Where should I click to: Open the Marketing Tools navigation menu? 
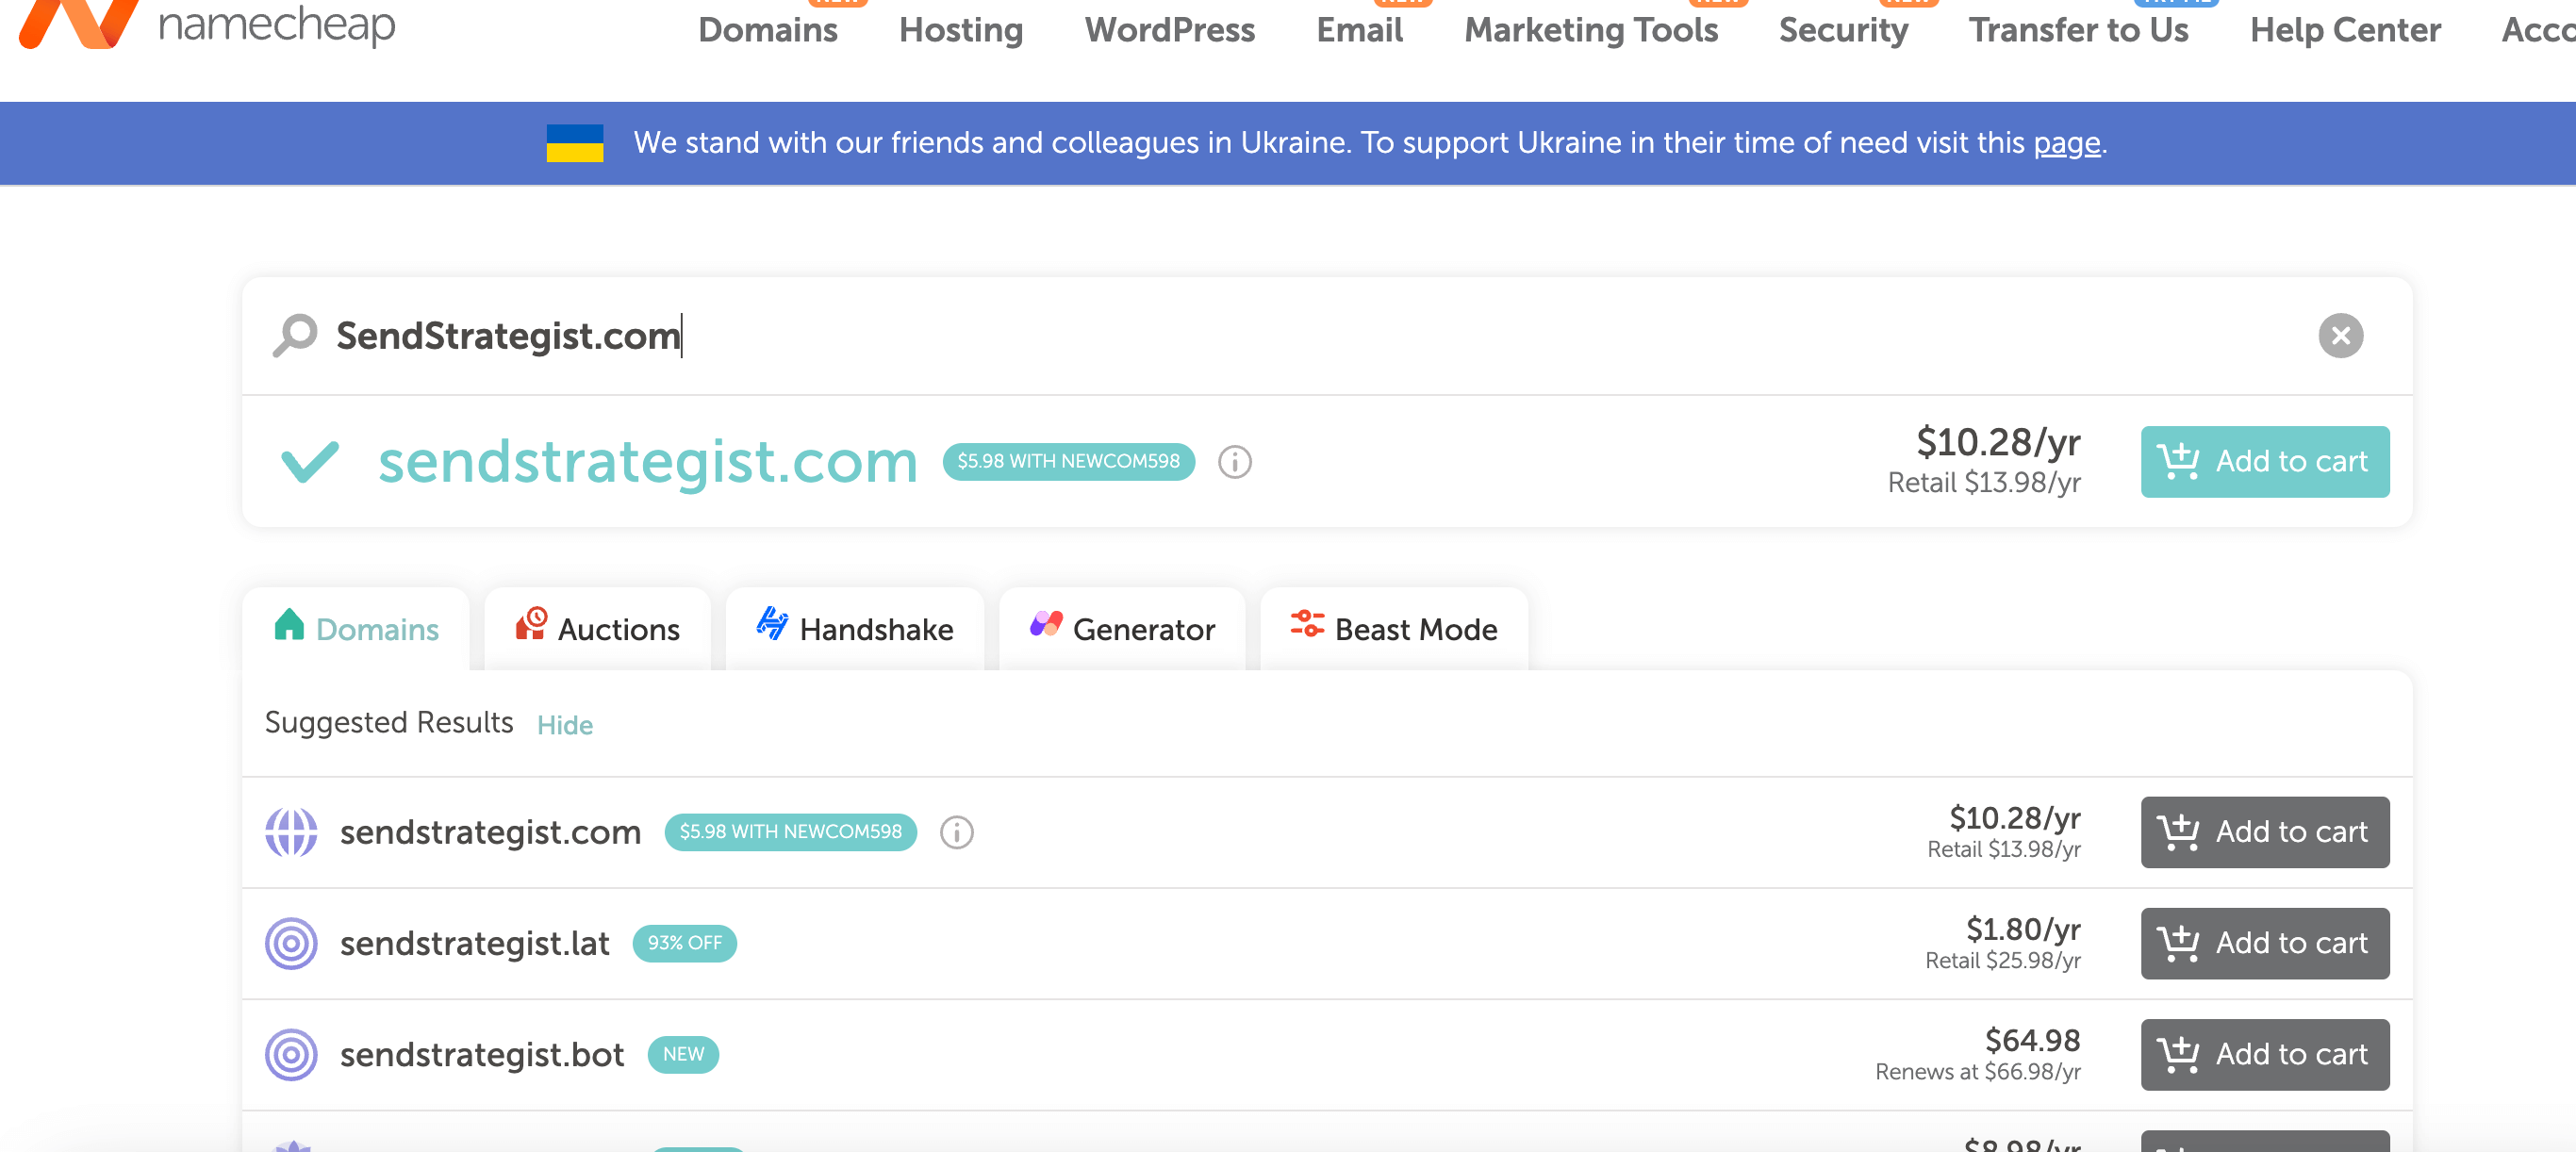tap(1591, 30)
